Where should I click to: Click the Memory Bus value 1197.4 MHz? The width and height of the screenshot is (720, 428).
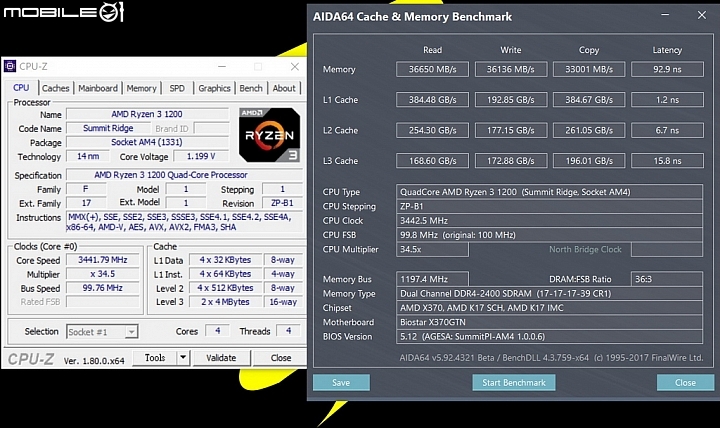433,279
